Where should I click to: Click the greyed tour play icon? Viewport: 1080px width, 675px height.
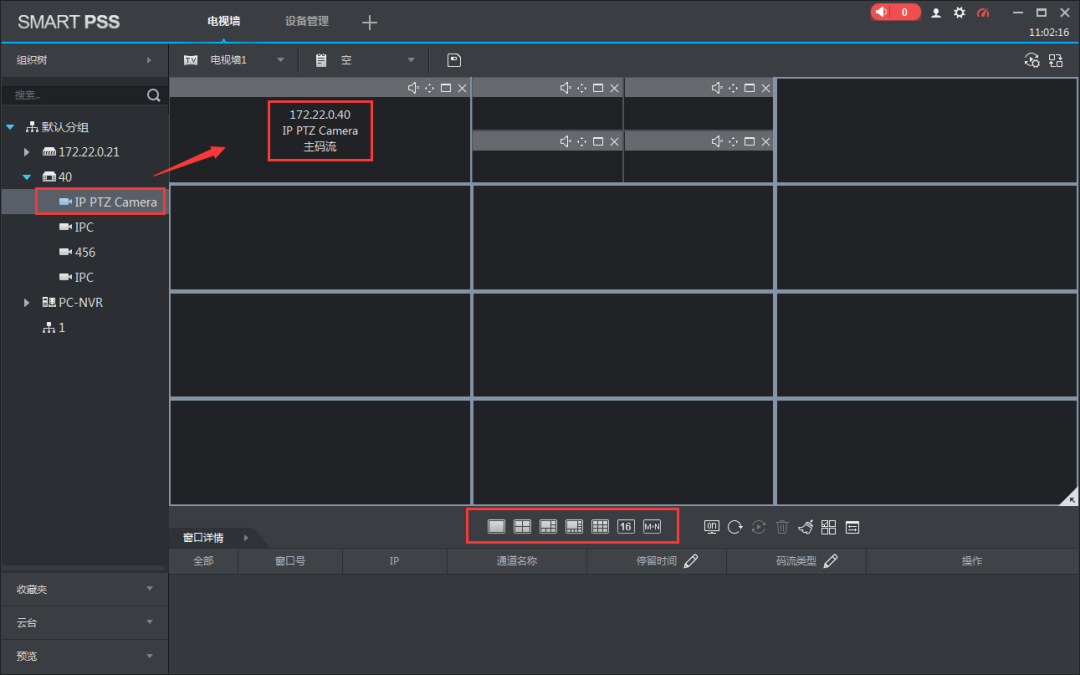click(758, 527)
